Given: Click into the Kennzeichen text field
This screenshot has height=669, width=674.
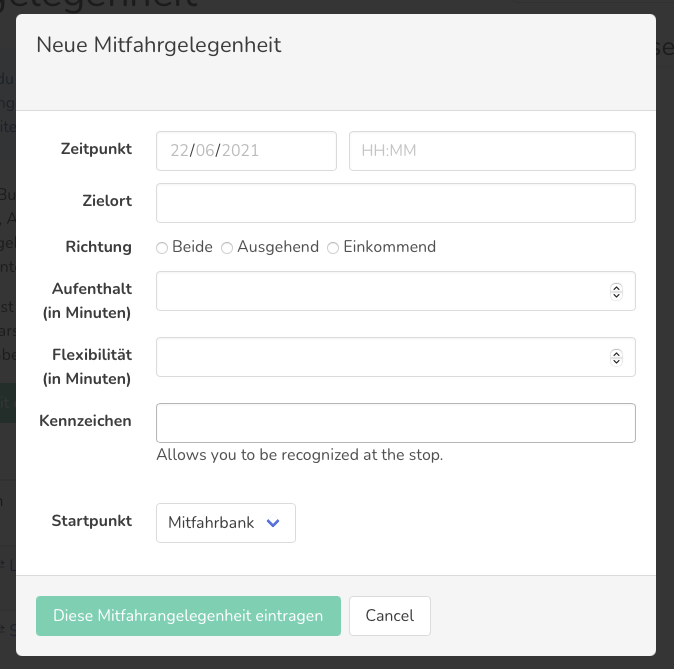Looking at the screenshot, I should coord(395,423).
